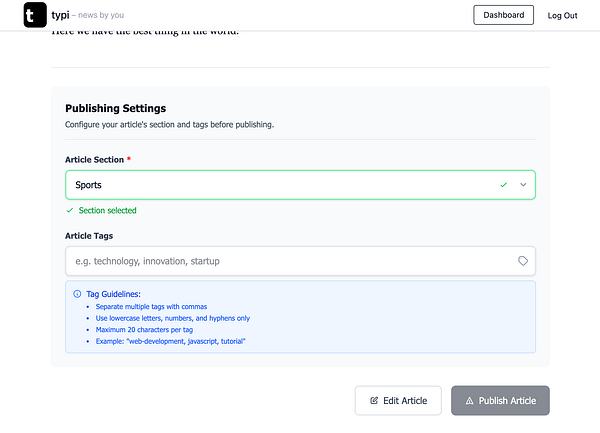The width and height of the screenshot is (600, 433).
Task: Click the Publishing Settings heading
Action: pos(115,108)
